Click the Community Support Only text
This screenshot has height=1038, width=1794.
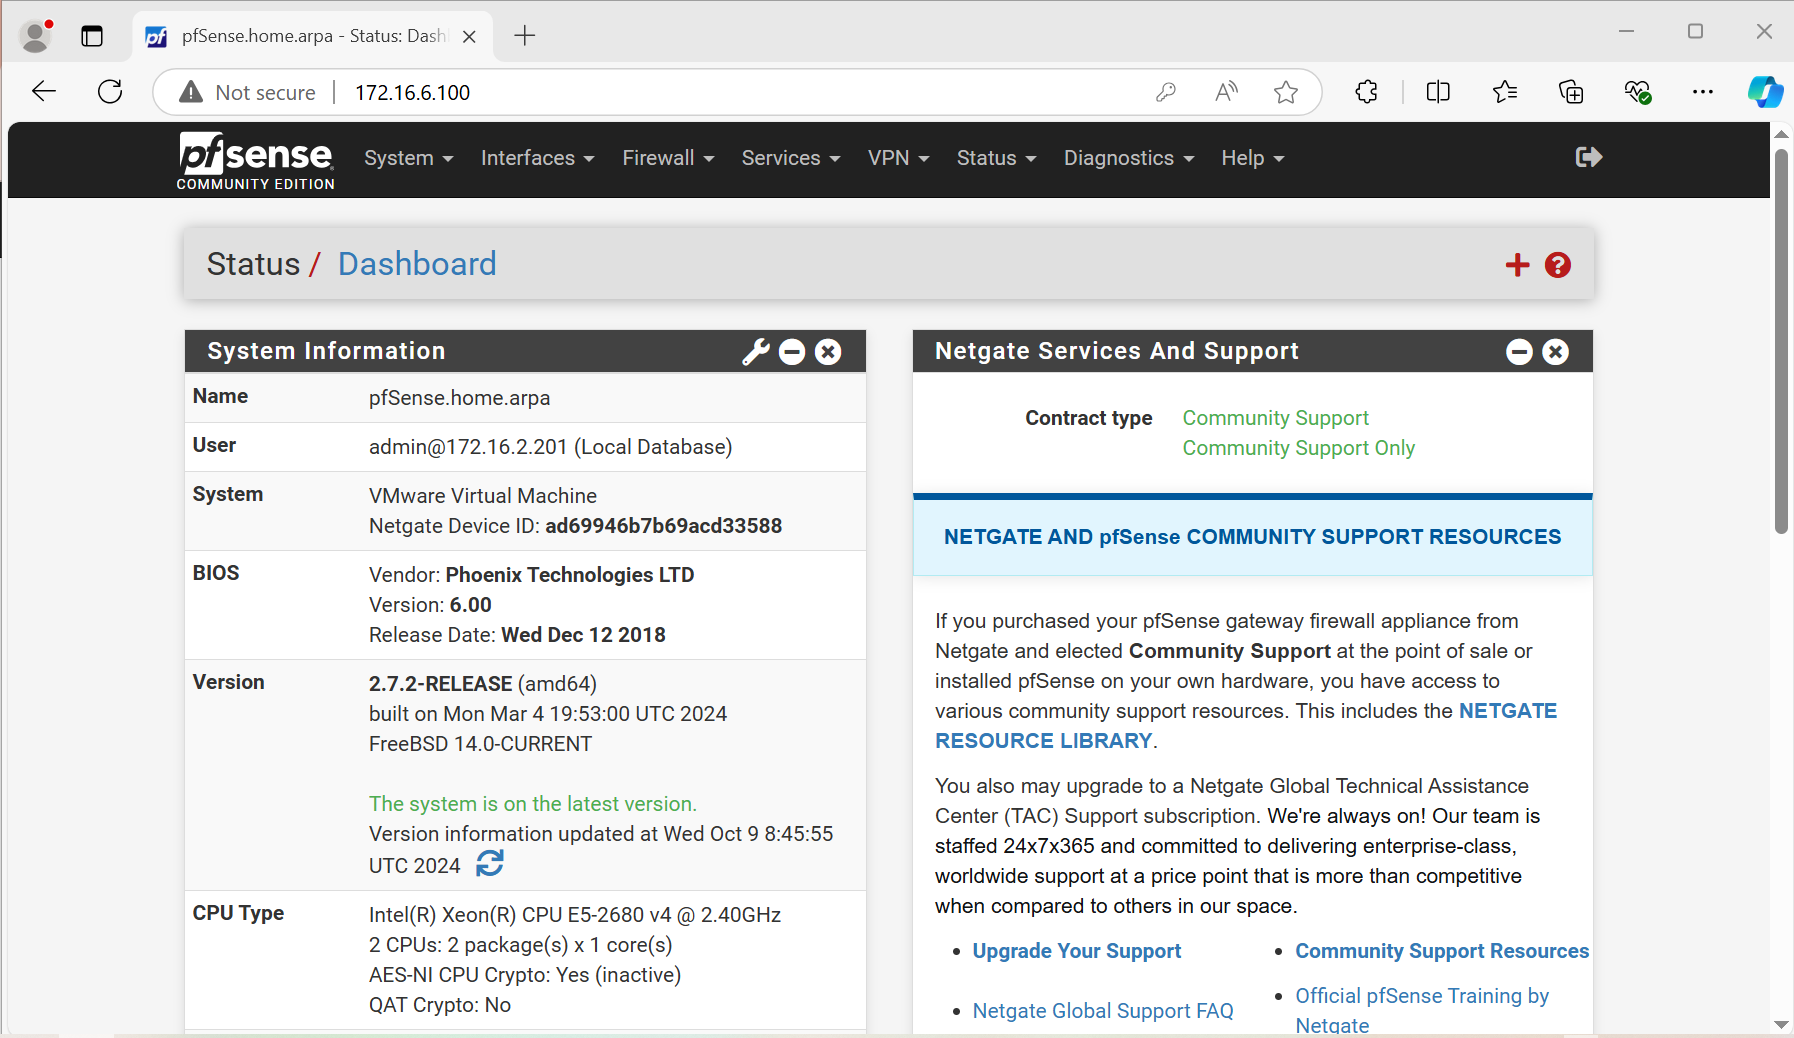click(1299, 448)
